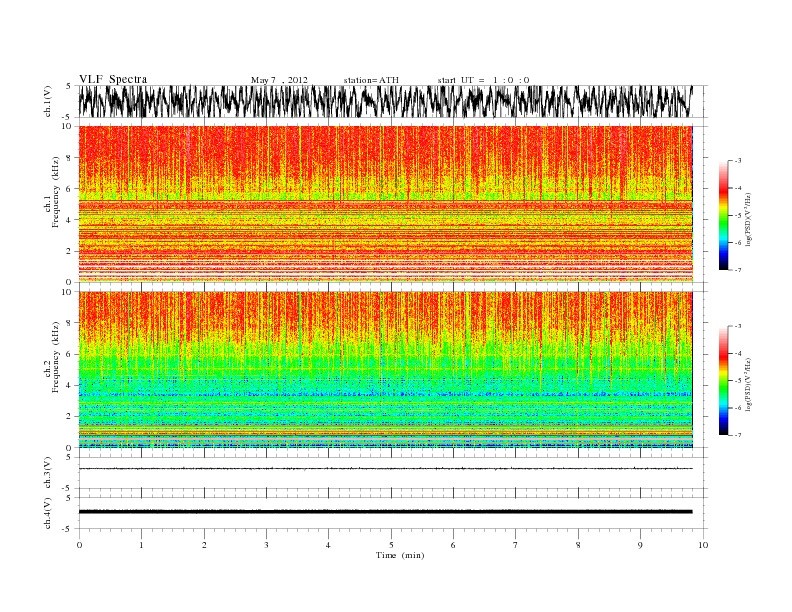The image size is (792, 612).
Task: Click the "-7" tick on upper color bar
Action: [737, 270]
